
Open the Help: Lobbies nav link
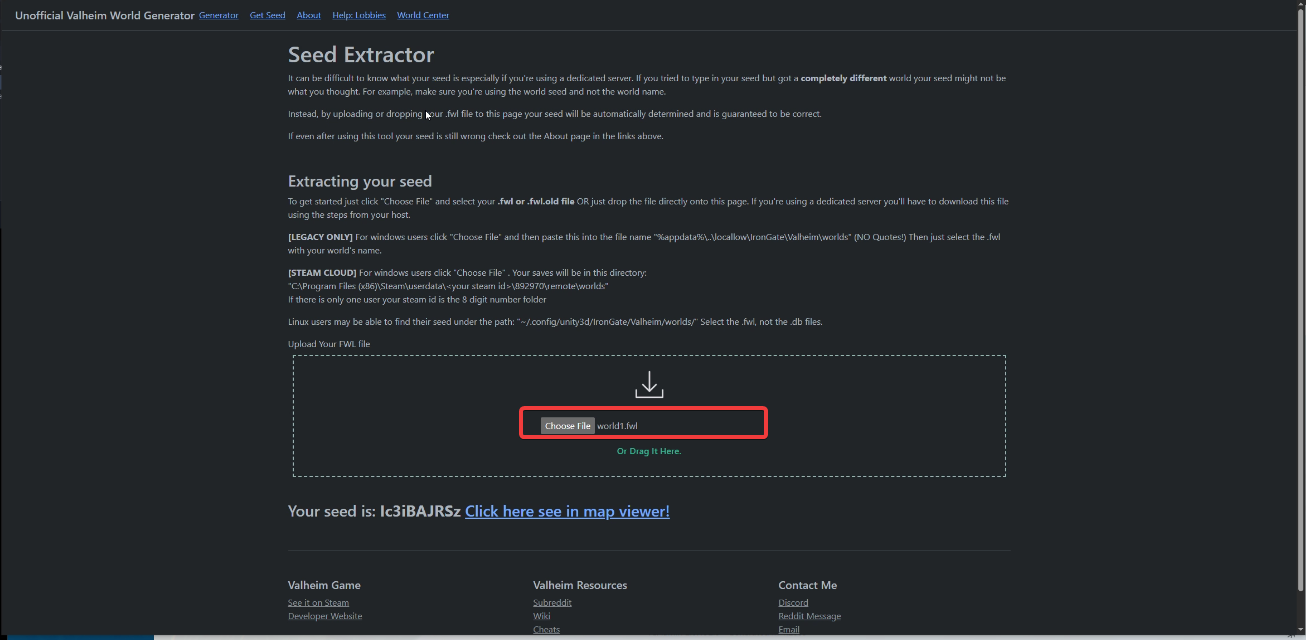[x=359, y=16]
